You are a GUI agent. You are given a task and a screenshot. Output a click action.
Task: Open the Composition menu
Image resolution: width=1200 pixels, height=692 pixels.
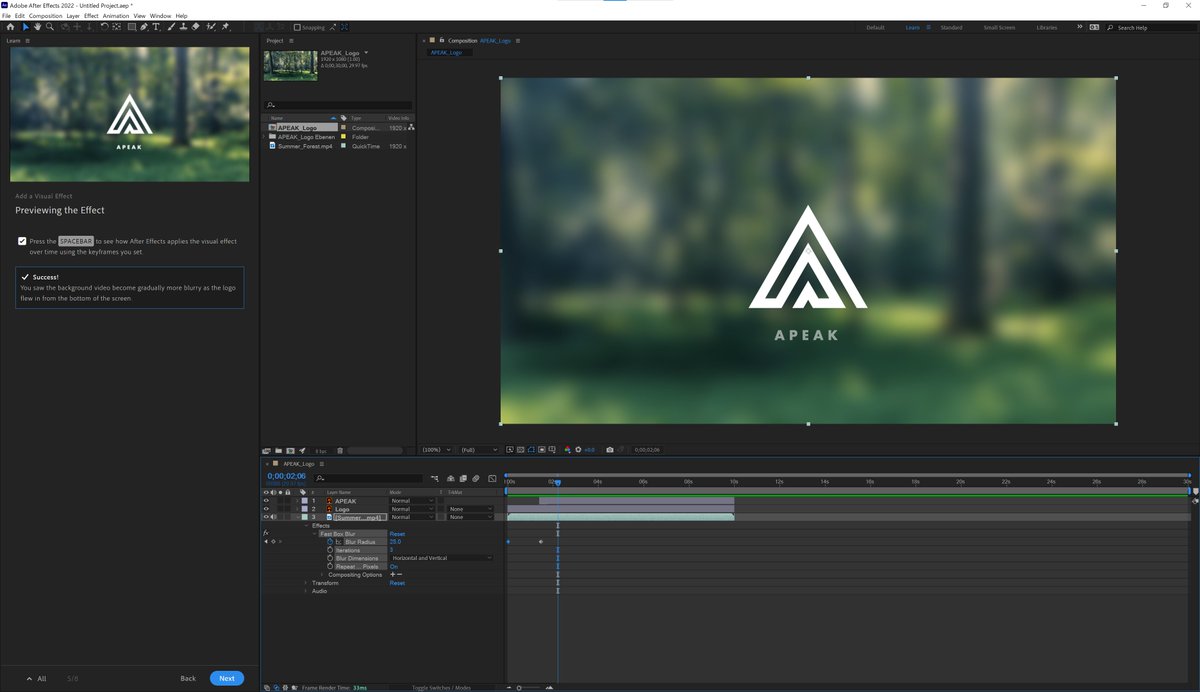pyautogui.click(x=45, y=16)
